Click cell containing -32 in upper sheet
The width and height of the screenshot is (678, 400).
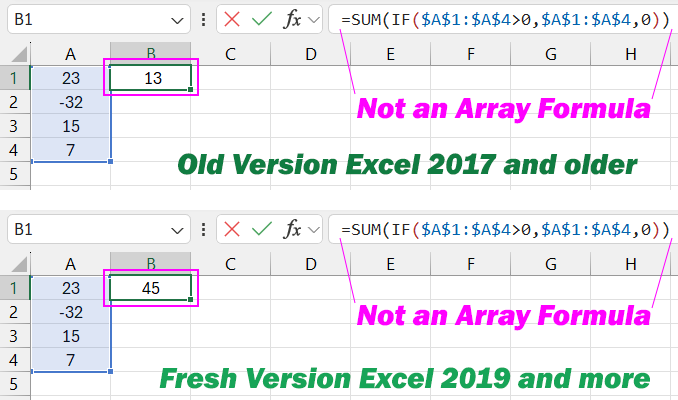tap(70, 102)
